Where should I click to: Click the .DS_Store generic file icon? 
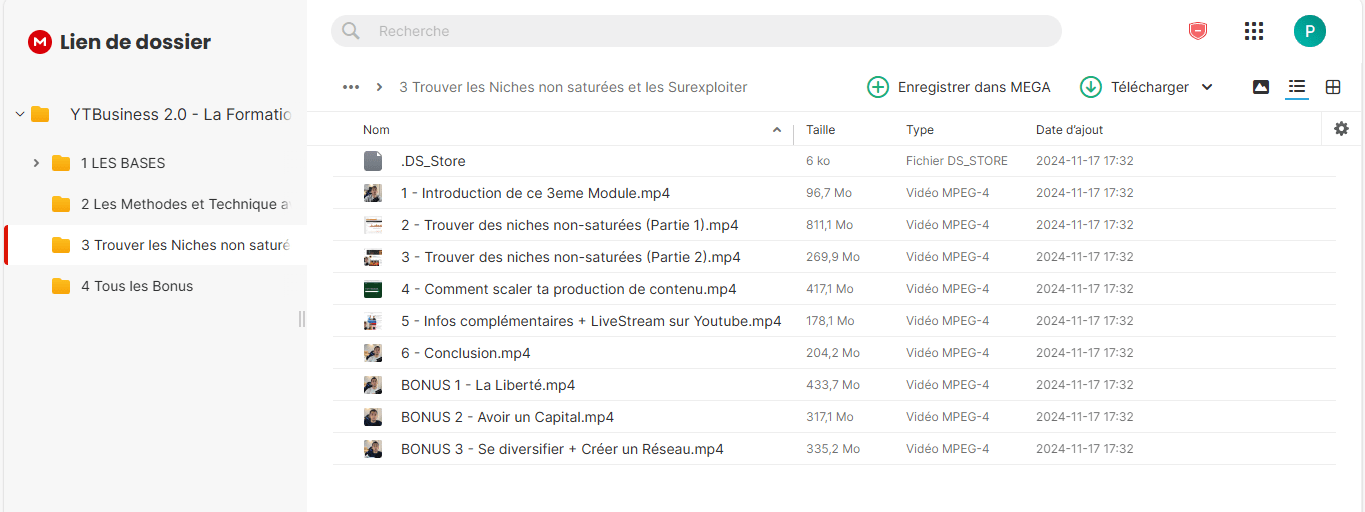(x=373, y=161)
